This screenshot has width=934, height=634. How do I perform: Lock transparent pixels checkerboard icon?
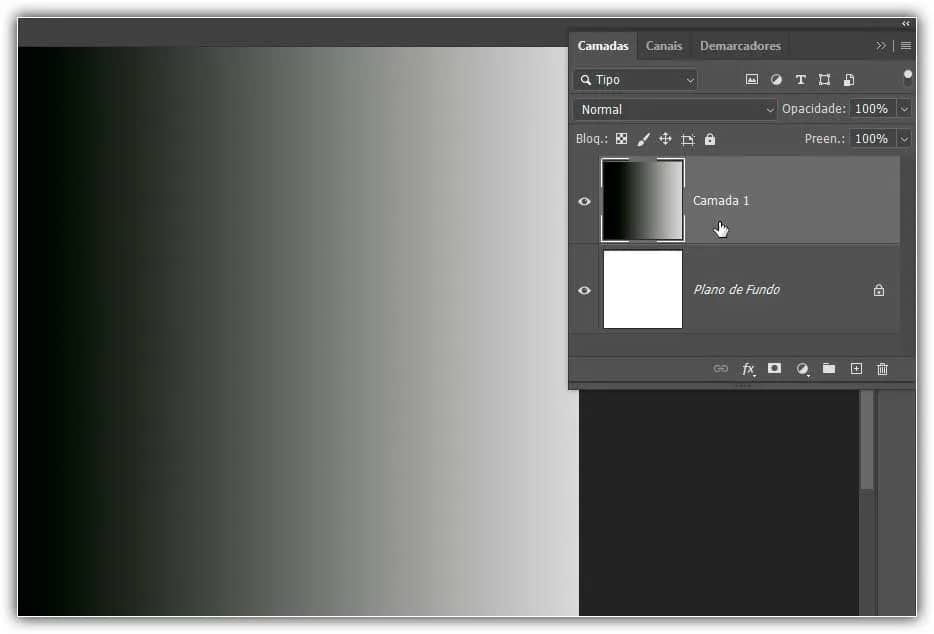pyautogui.click(x=621, y=139)
